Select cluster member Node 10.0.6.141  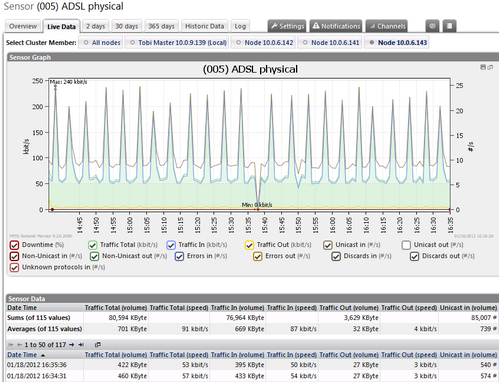point(330,43)
